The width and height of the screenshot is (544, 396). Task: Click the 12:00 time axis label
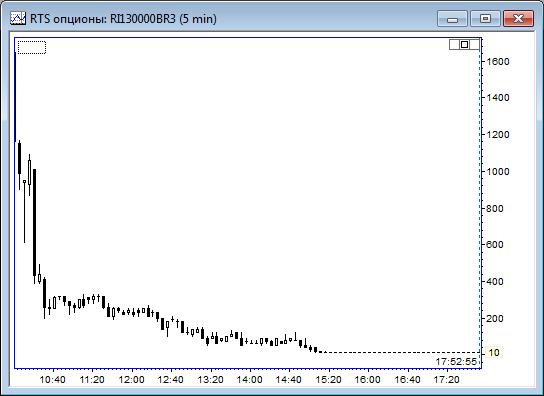click(131, 379)
